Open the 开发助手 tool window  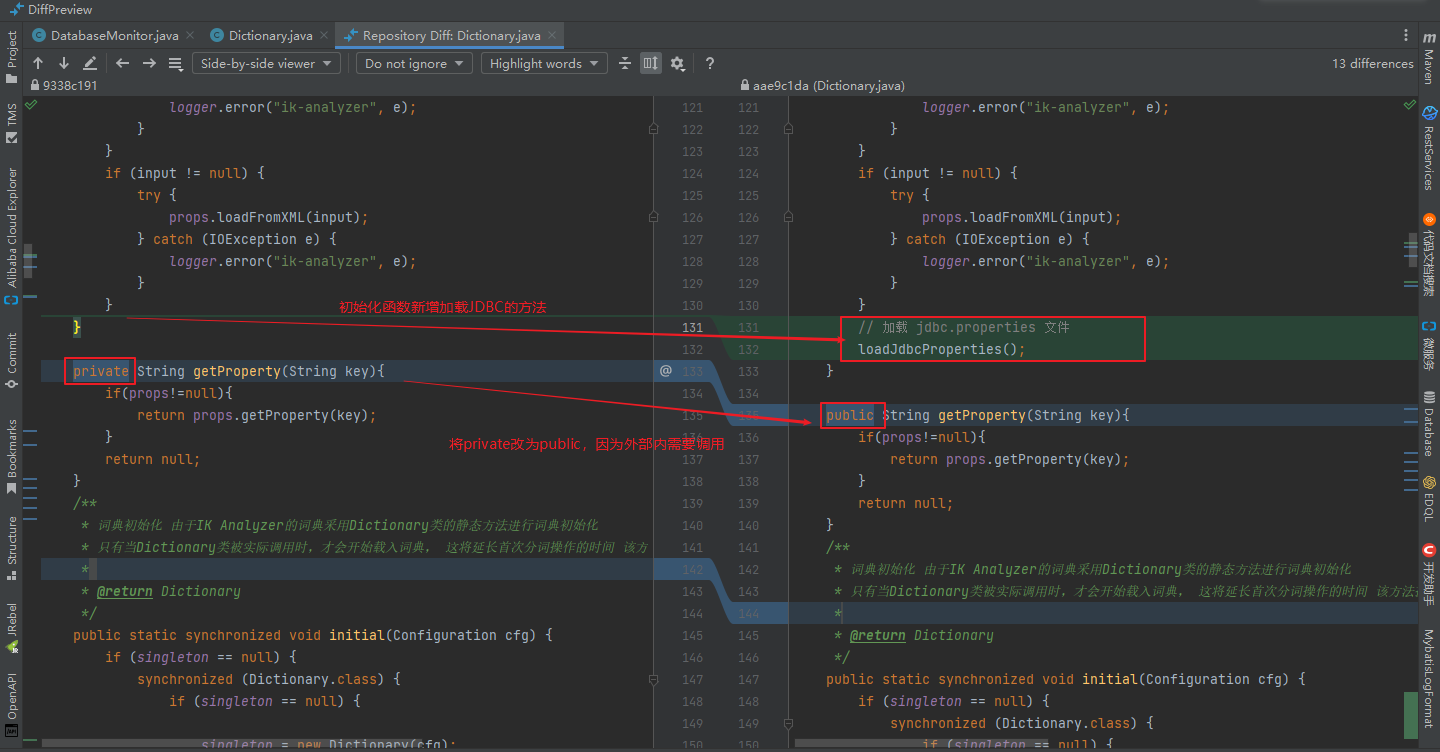[x=1429, y=575]
